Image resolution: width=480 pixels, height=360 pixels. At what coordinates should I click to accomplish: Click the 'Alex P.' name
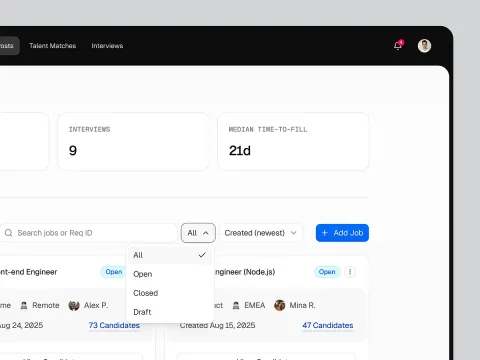[x=96, y=305]
